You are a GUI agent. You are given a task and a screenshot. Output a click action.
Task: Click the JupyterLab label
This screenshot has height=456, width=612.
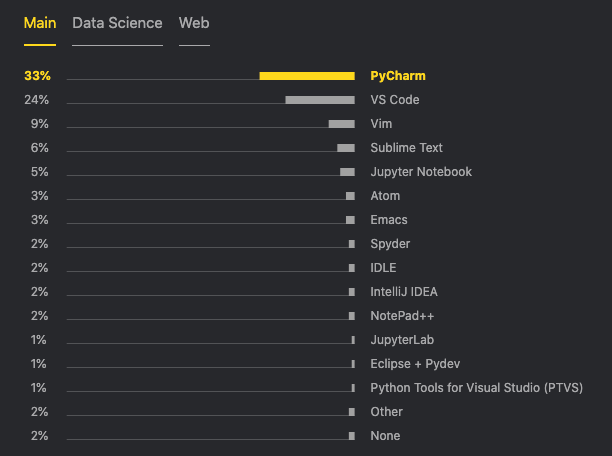pyautogui.click(x=402, y=340)
